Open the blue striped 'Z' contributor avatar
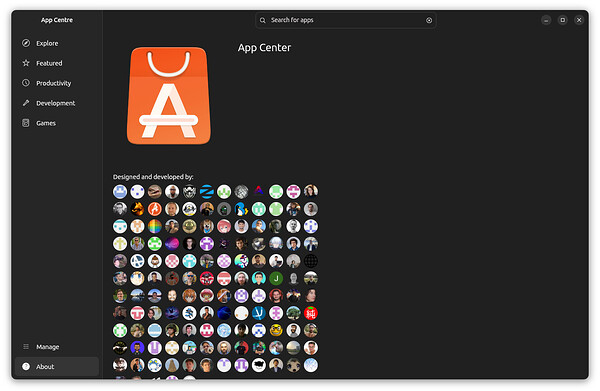 pos(207,192)
